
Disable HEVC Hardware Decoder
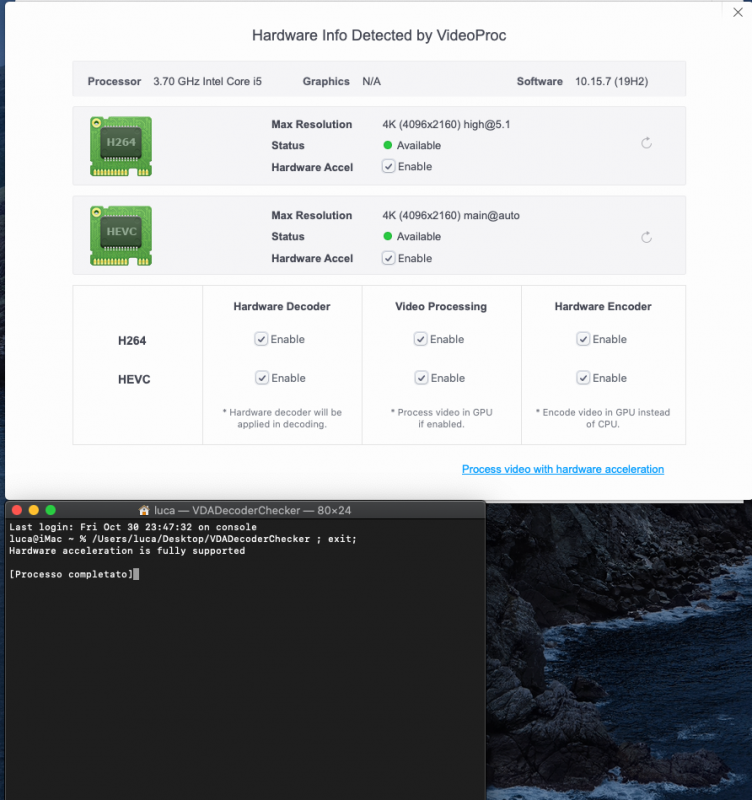click(x=262, y=378)
